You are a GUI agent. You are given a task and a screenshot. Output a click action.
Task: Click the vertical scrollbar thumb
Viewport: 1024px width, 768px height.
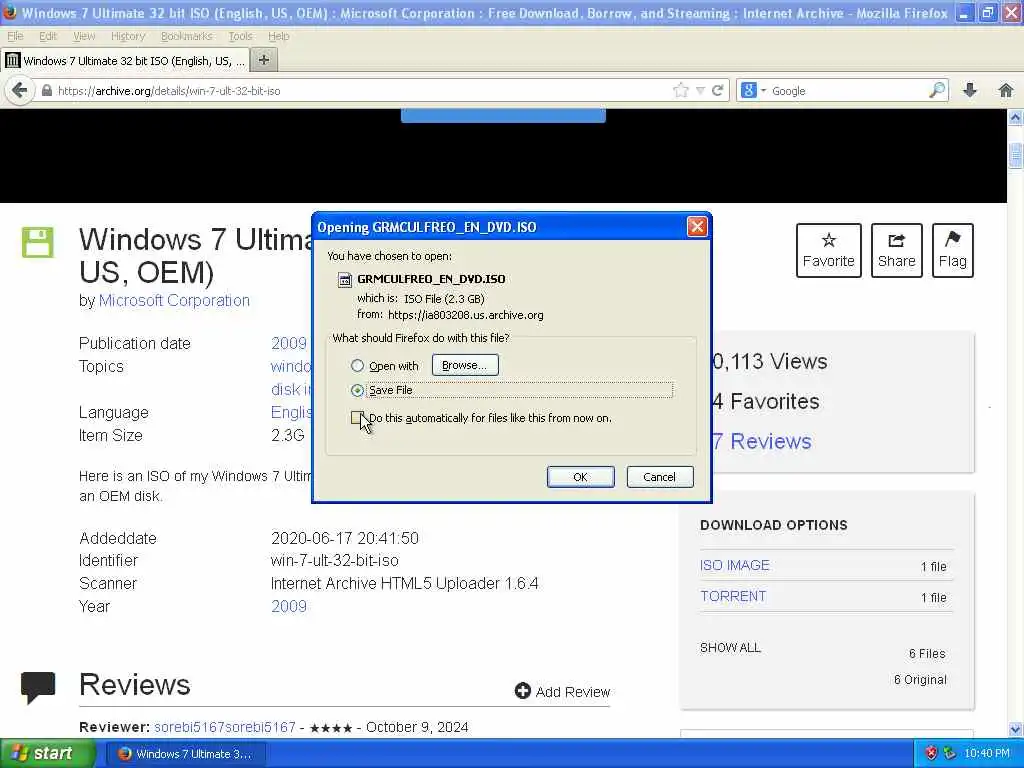coord(1016,155)
